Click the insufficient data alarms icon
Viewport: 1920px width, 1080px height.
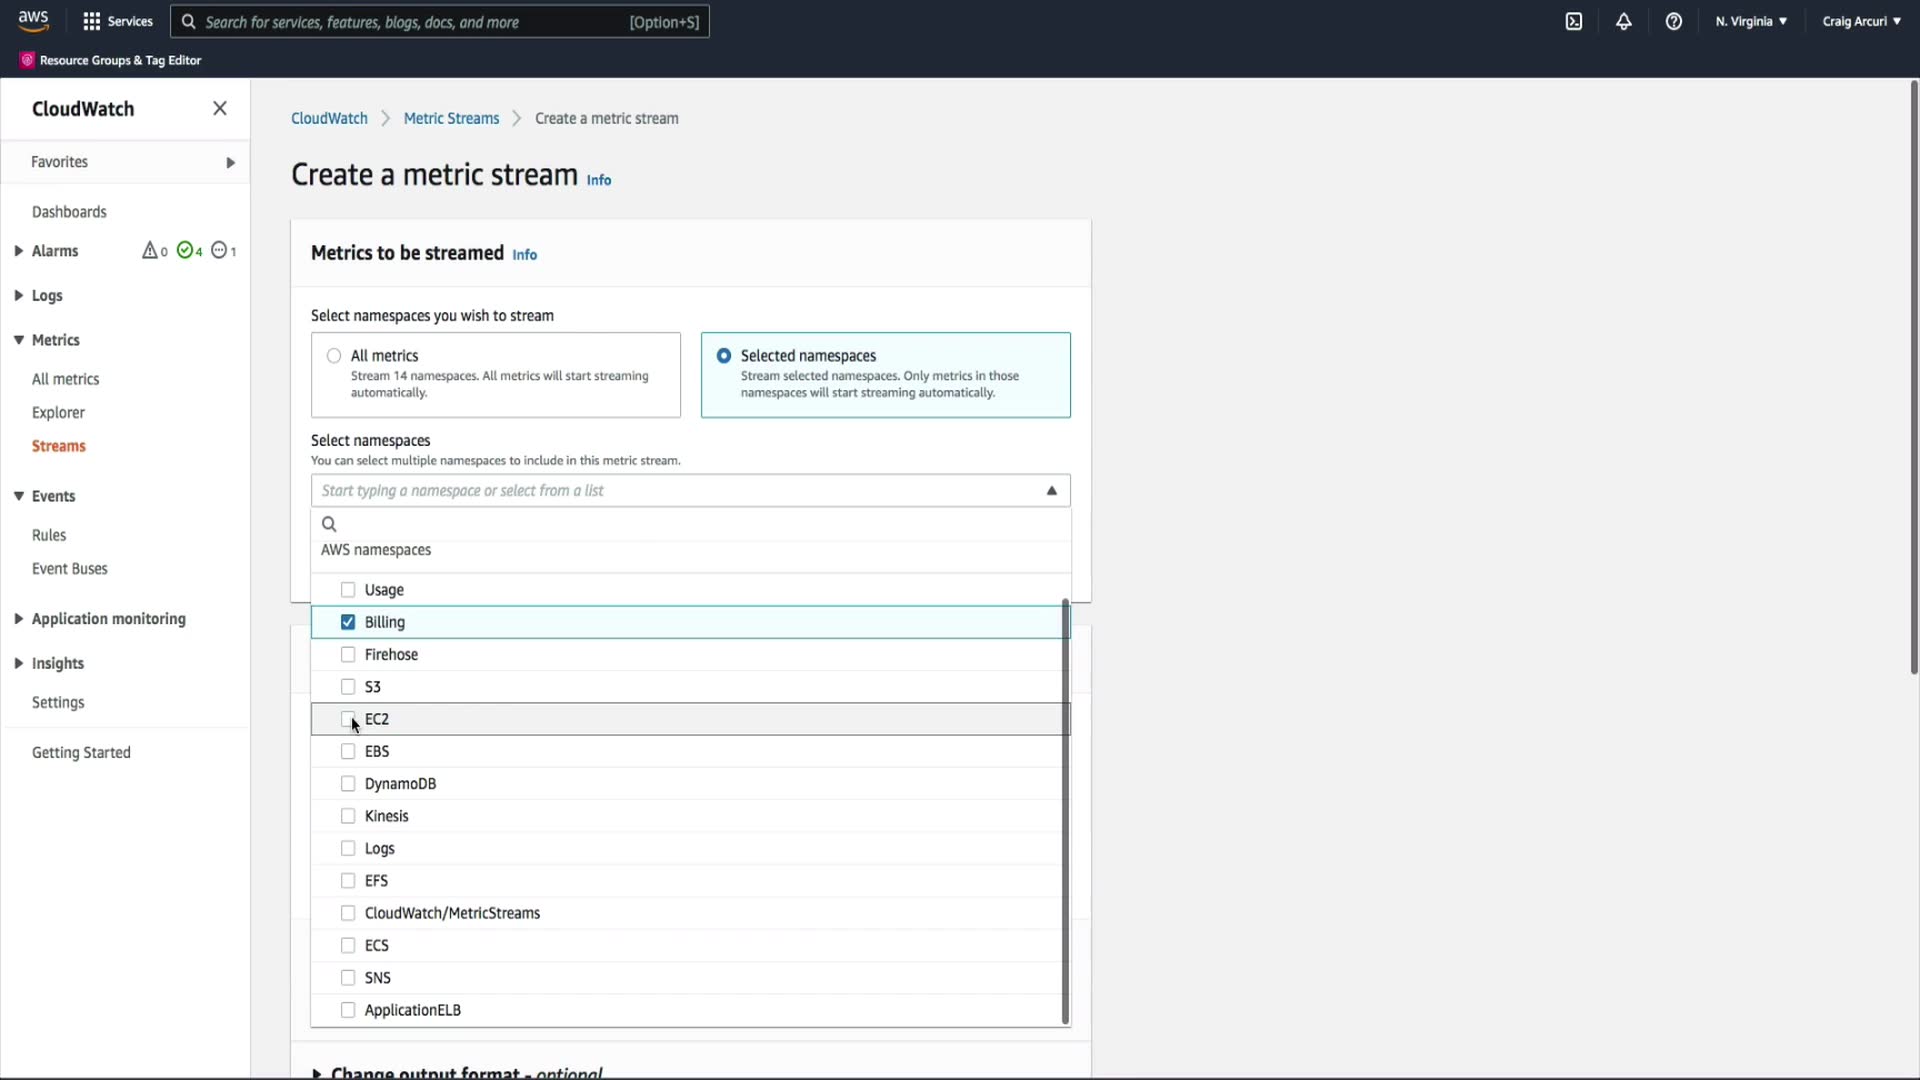[x=219, y=250]
